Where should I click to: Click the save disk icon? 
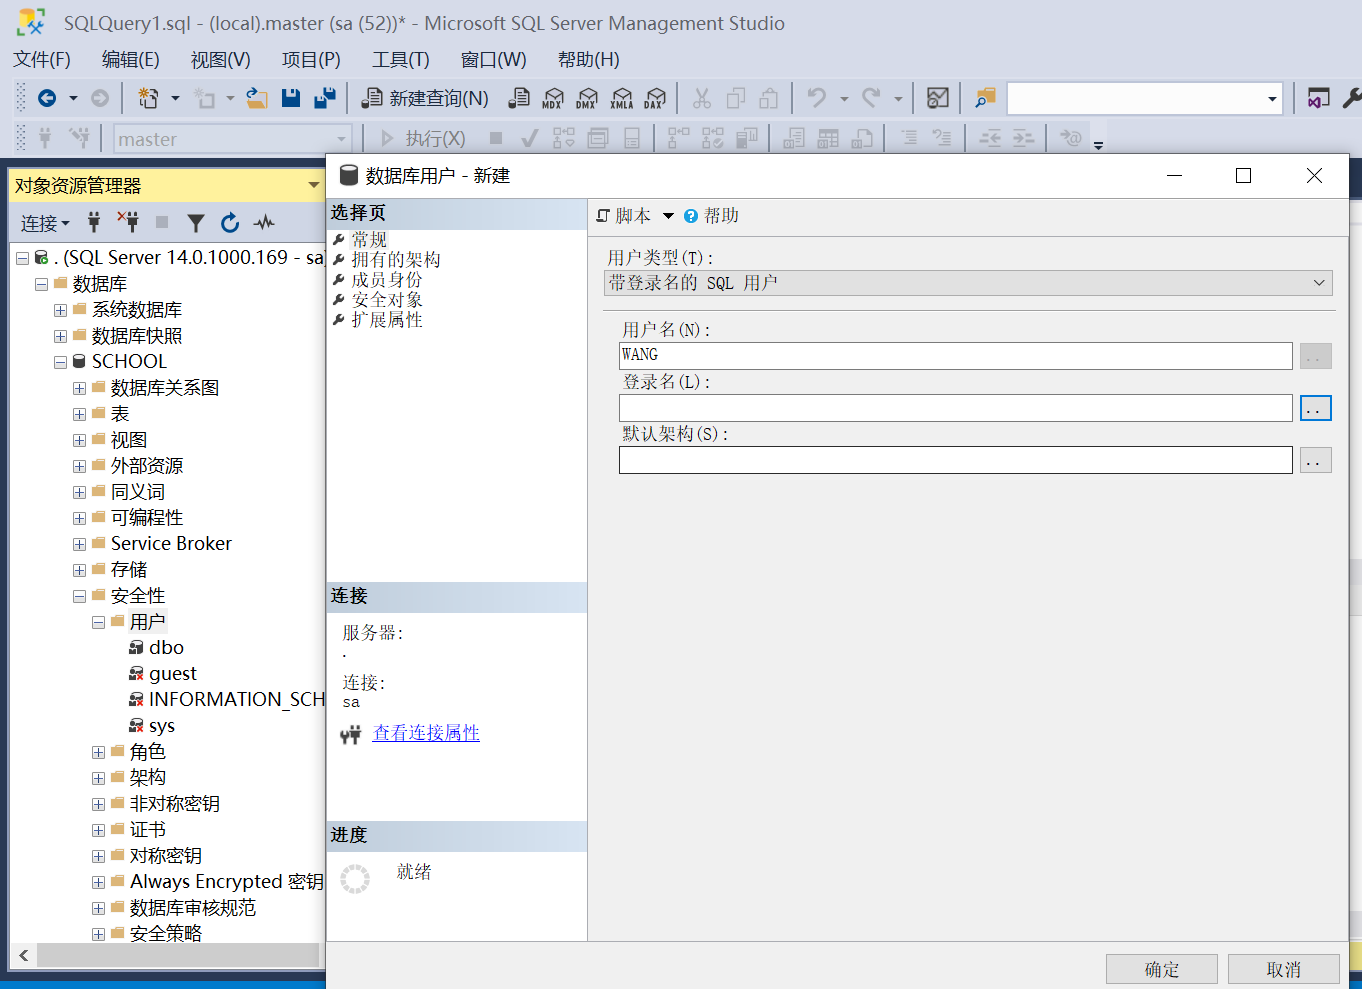pos(291,98)
